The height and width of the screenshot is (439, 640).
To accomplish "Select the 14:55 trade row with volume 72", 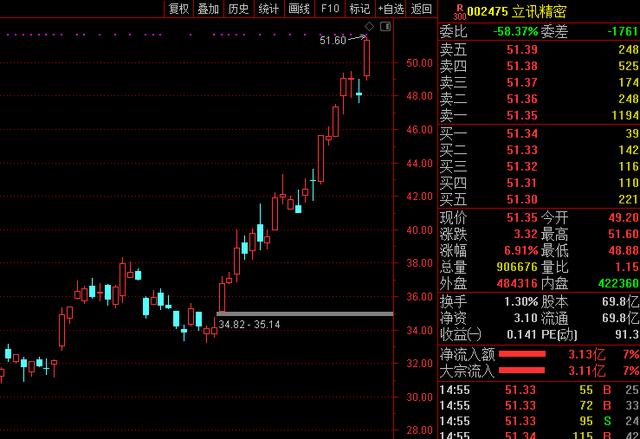I will coord(539,406).
